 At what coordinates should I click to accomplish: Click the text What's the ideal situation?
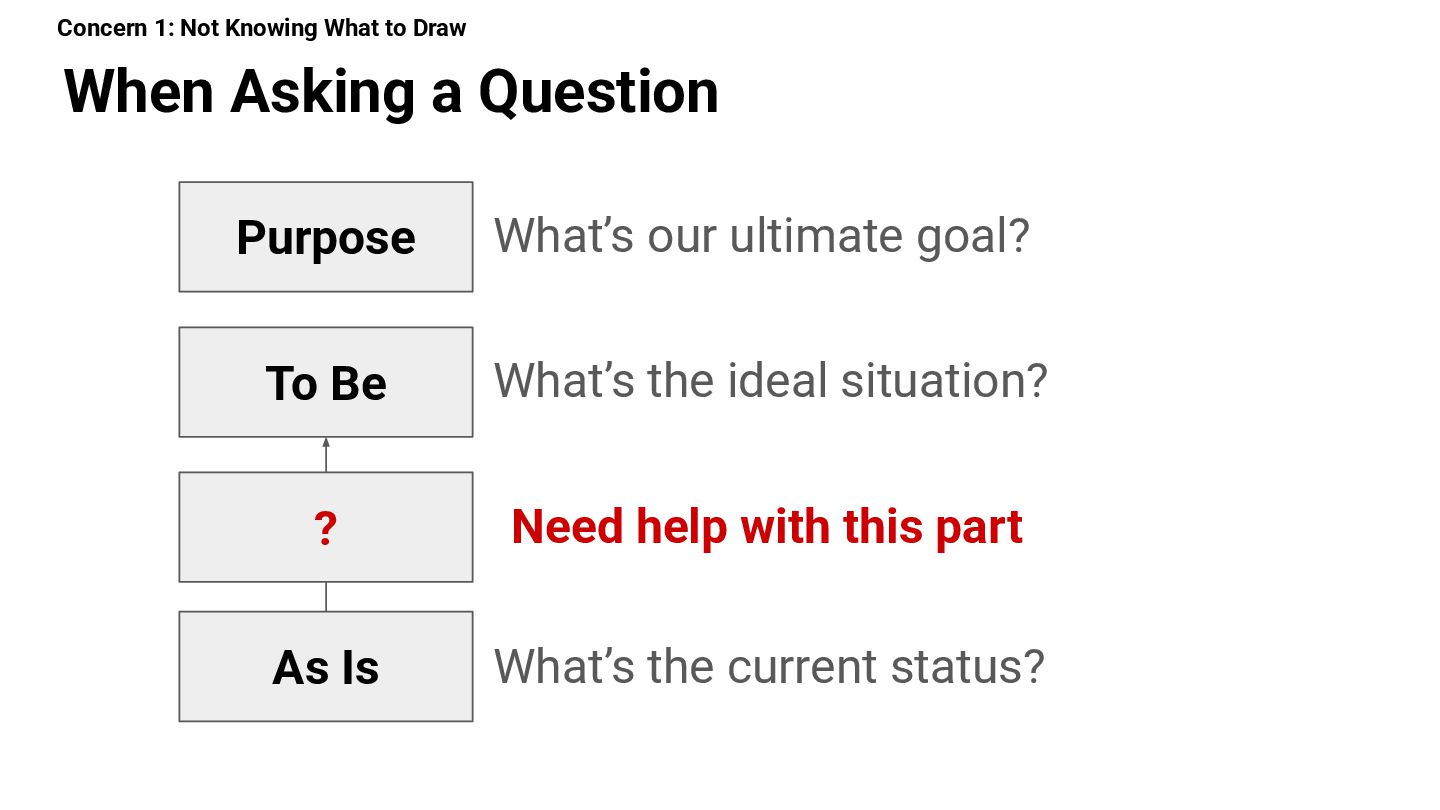click(x=770, y=381)
